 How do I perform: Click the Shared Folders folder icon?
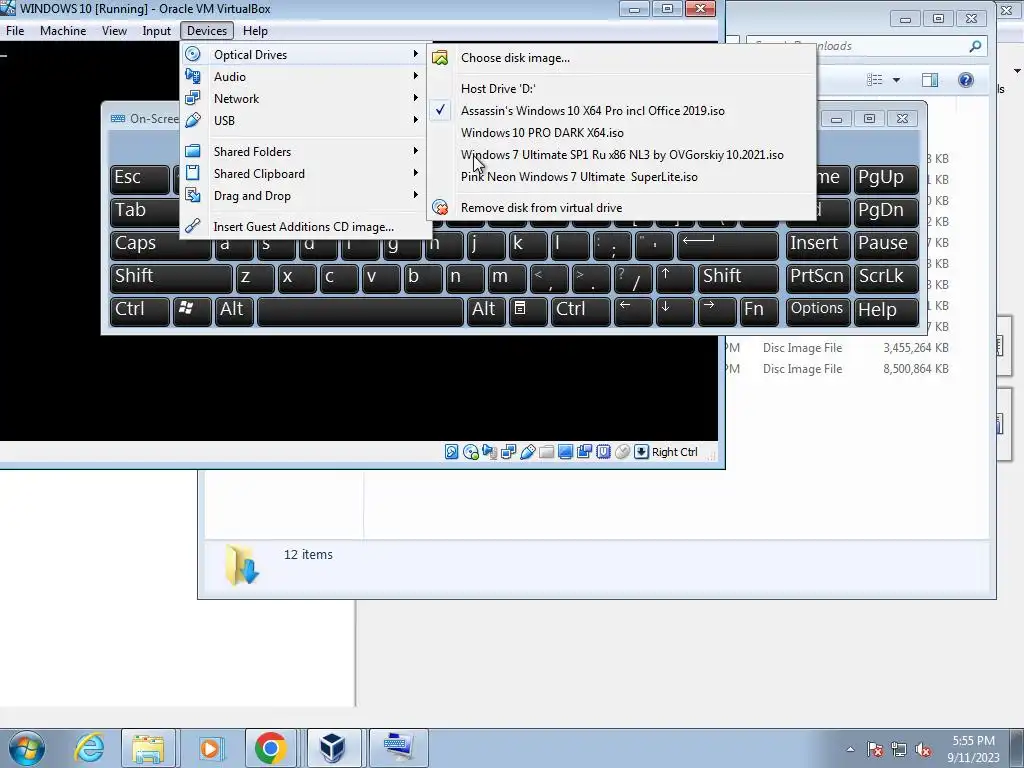tap(193, 151)
